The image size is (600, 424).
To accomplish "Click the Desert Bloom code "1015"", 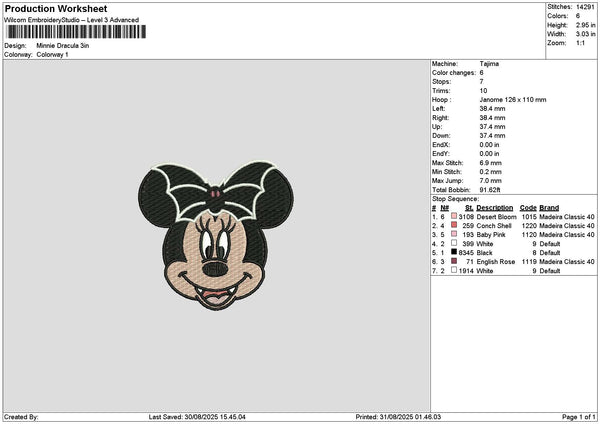I will point(529,217).
